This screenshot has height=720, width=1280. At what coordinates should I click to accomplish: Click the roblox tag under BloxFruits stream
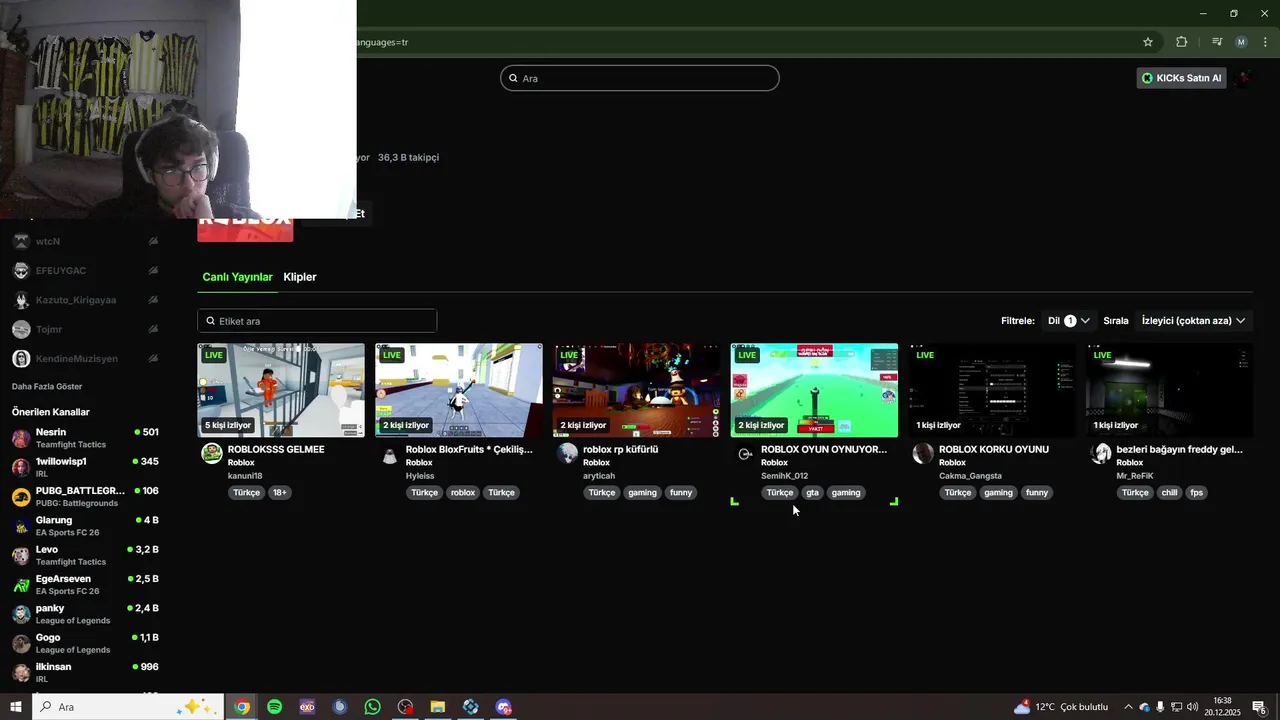tap(463, 493)
